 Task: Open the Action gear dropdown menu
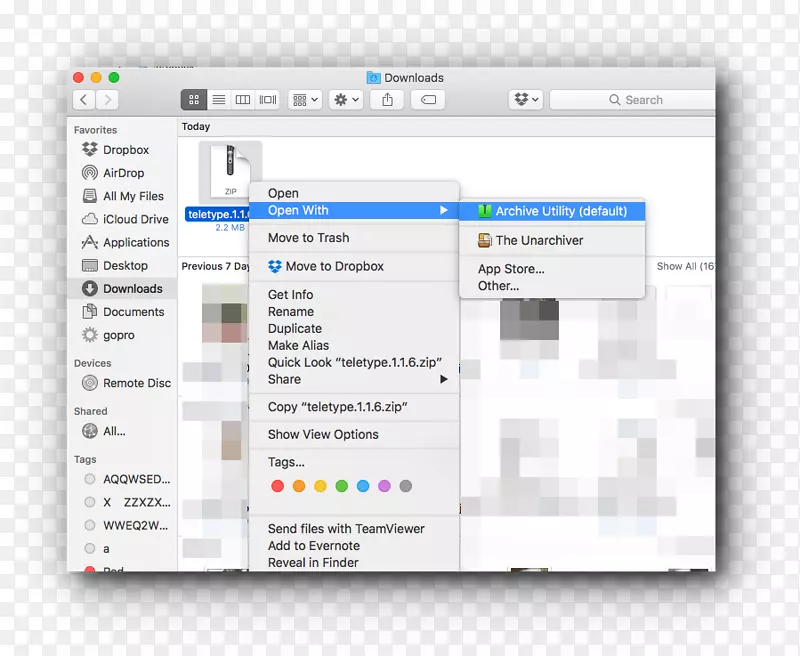pyautogui.click(x=346, y=100)
